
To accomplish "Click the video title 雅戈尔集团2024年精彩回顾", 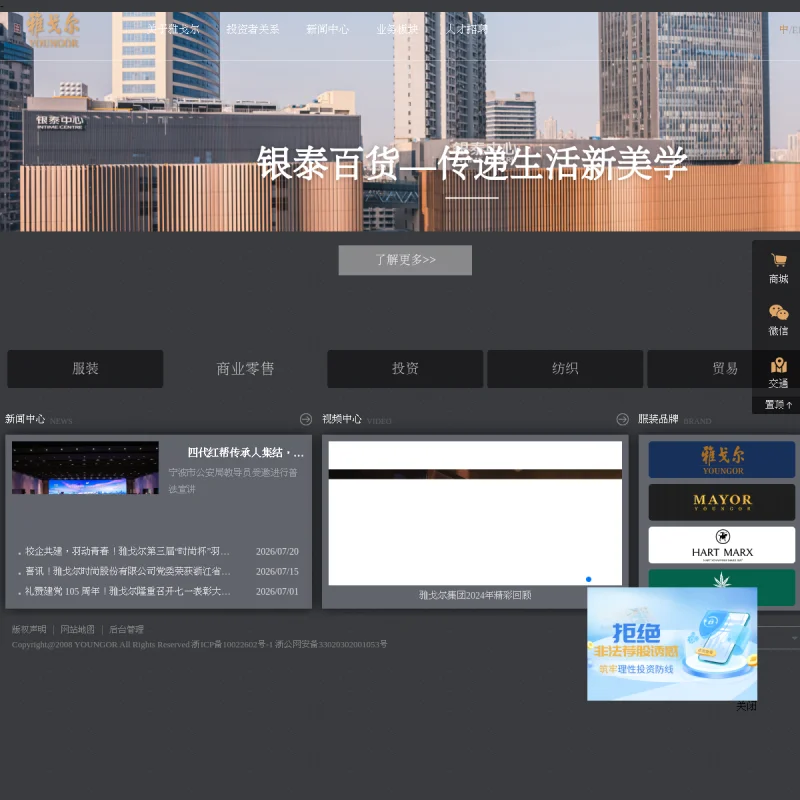I will pyautogui.click(x=475, y=595).
